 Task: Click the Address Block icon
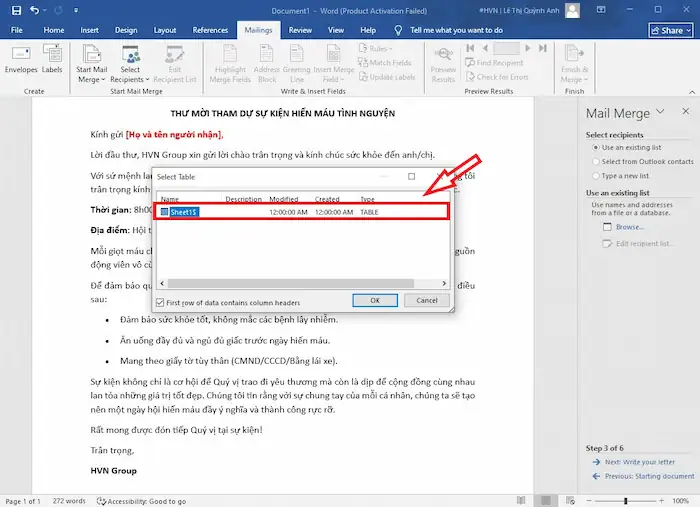click(269, 59)
